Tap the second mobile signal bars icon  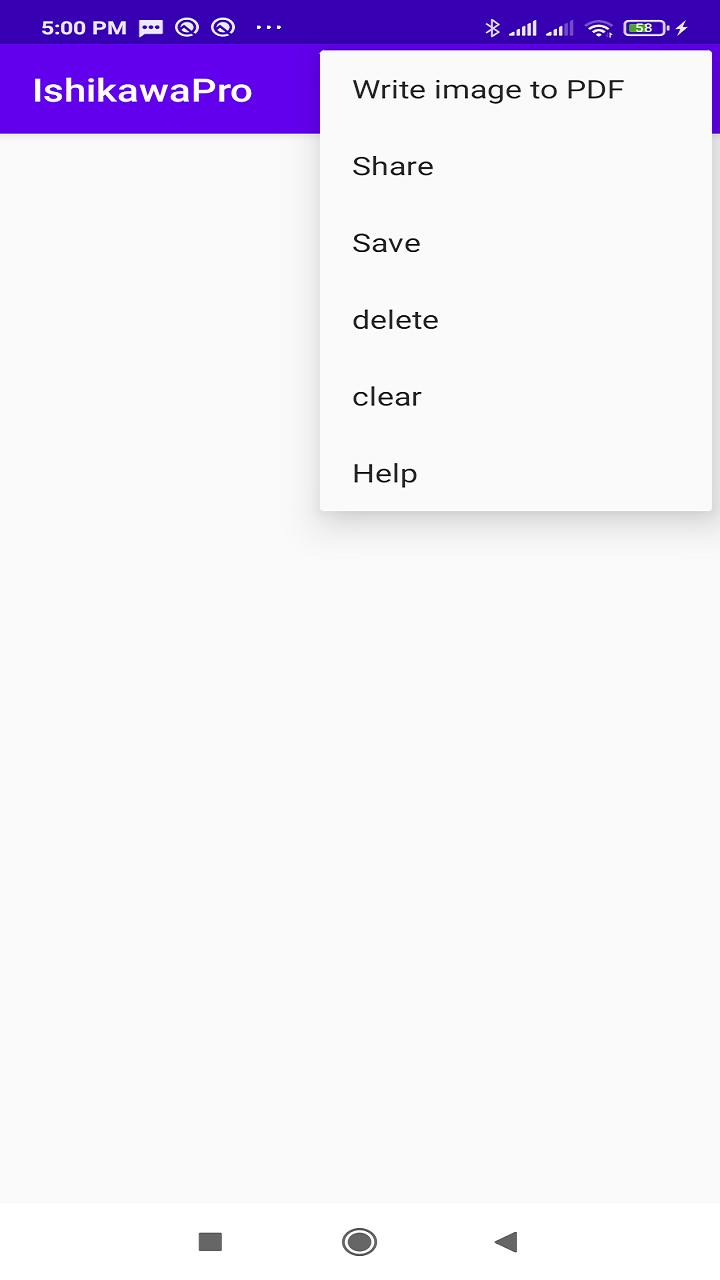(560, 28)
